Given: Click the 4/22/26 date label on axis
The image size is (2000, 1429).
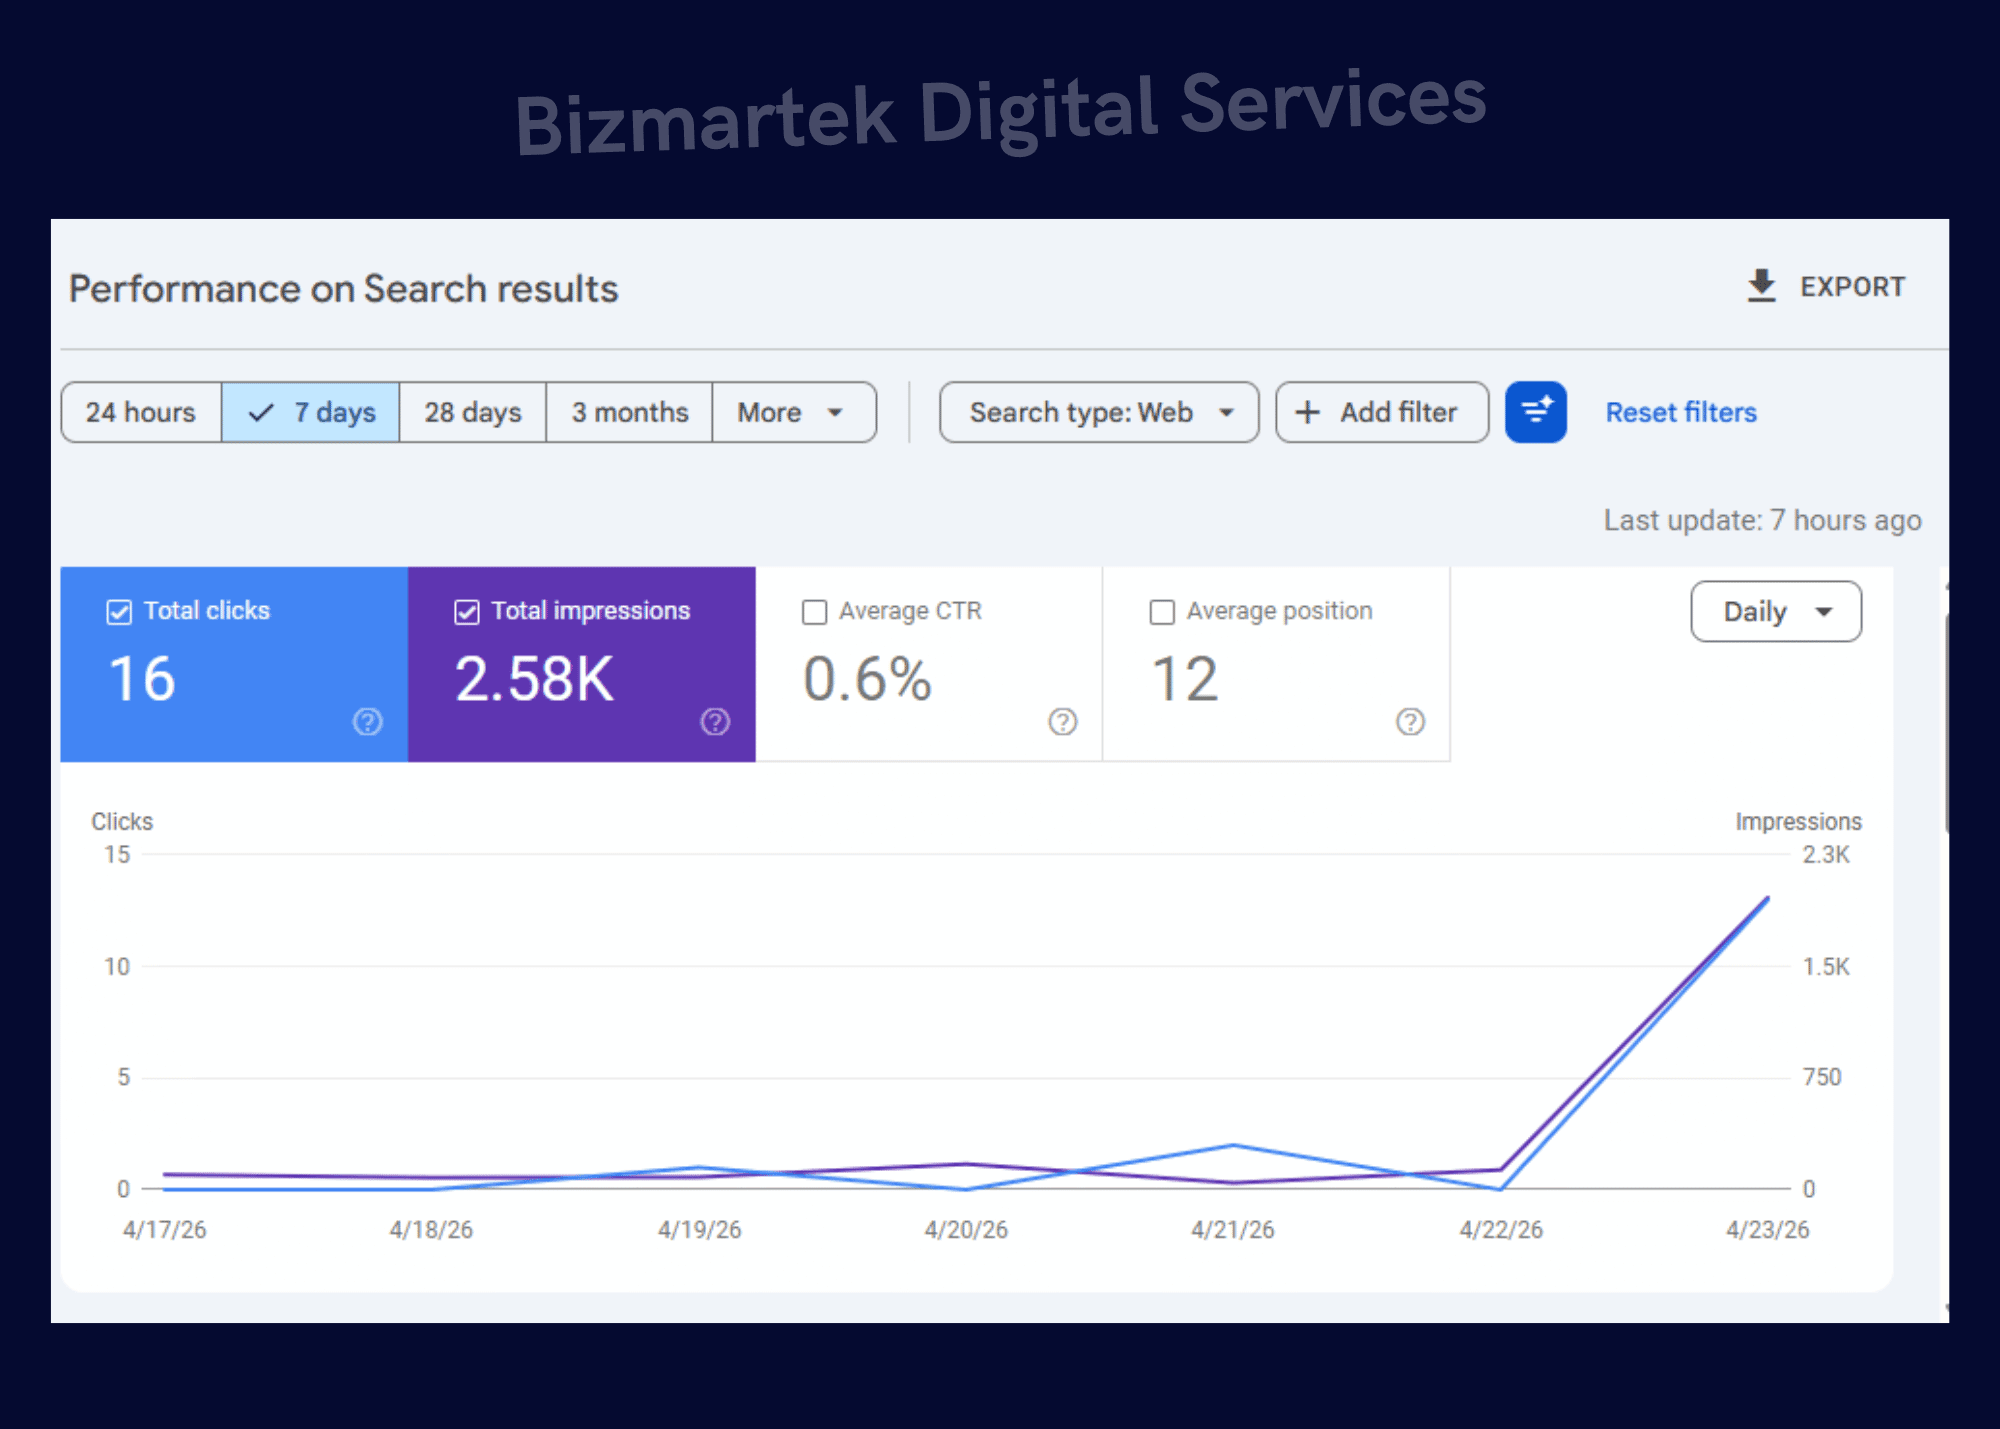Looking at the screenshot, I should (1501, 1230).
